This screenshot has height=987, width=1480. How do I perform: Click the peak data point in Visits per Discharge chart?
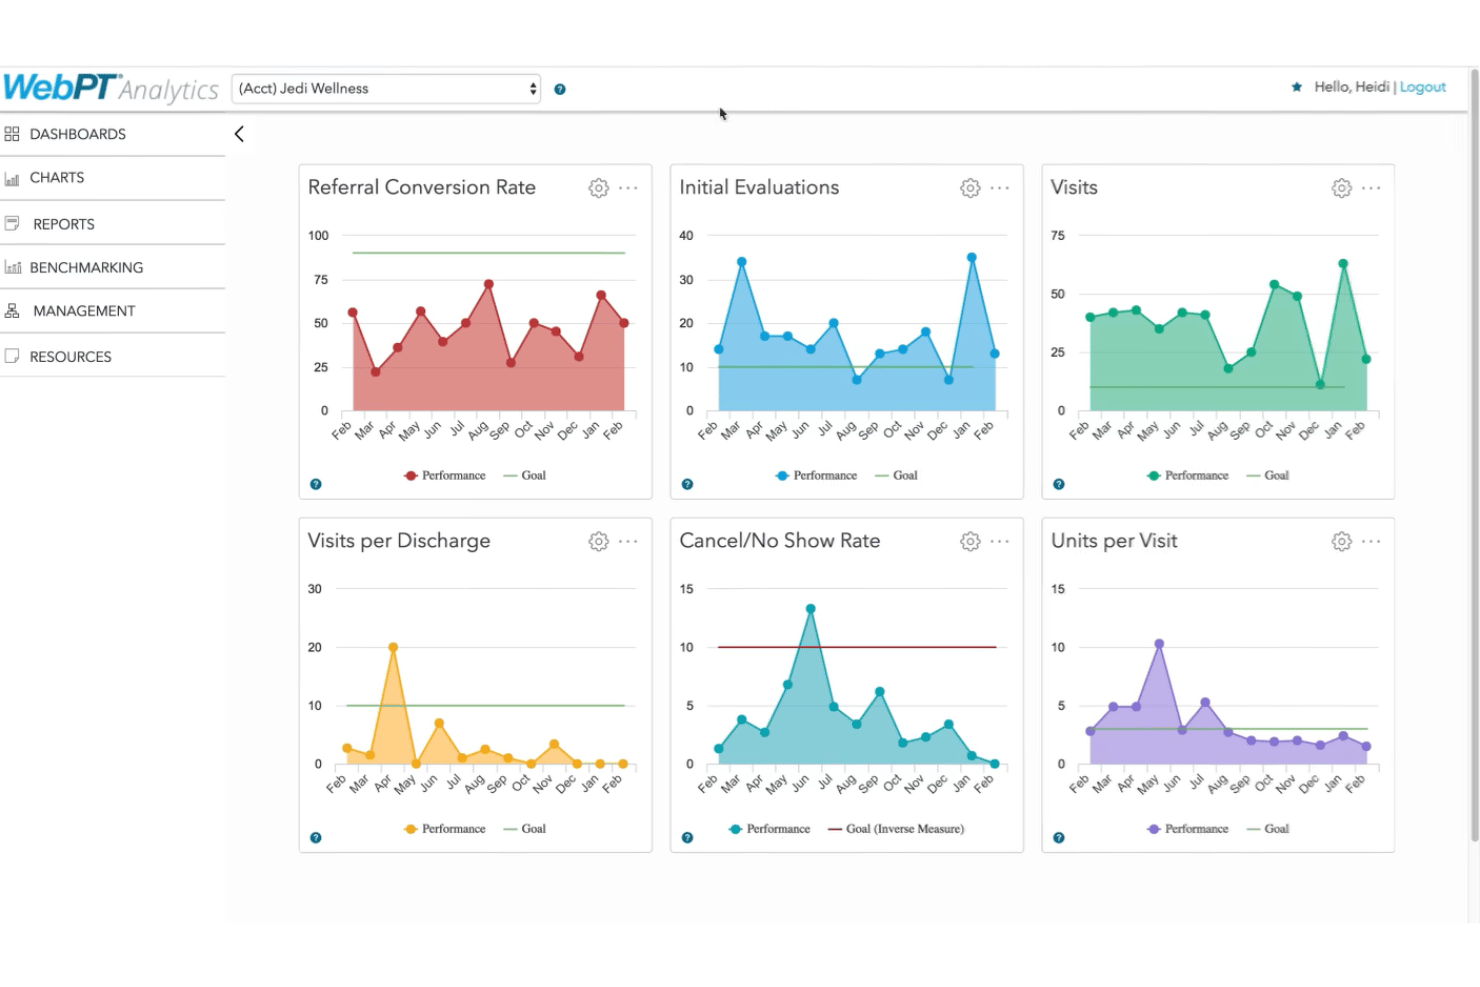[x=393, y=647]
